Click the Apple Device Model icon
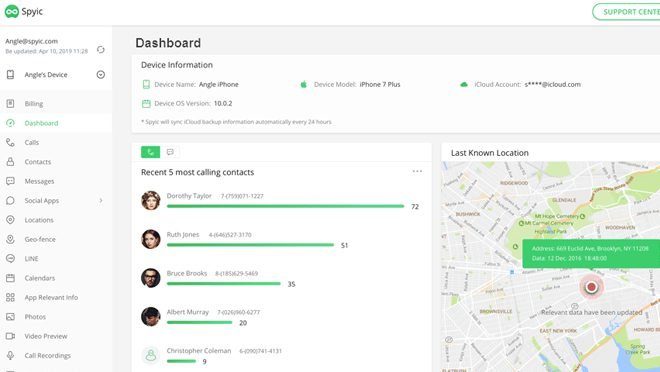 (303, 84)
